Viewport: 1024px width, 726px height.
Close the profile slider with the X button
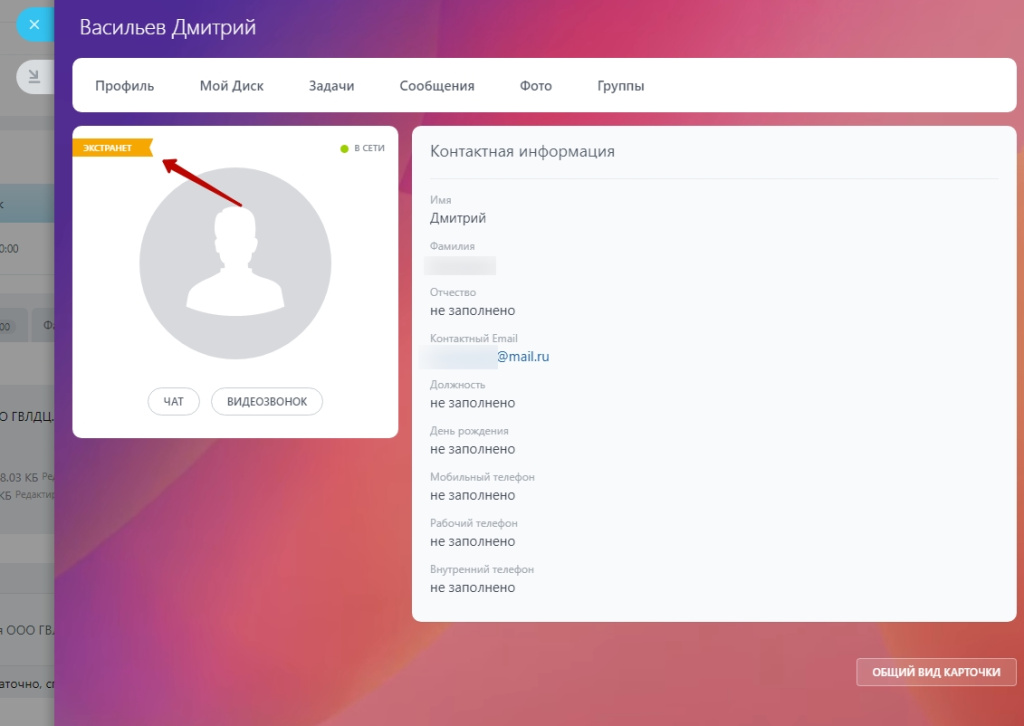[x=33, y=24]
